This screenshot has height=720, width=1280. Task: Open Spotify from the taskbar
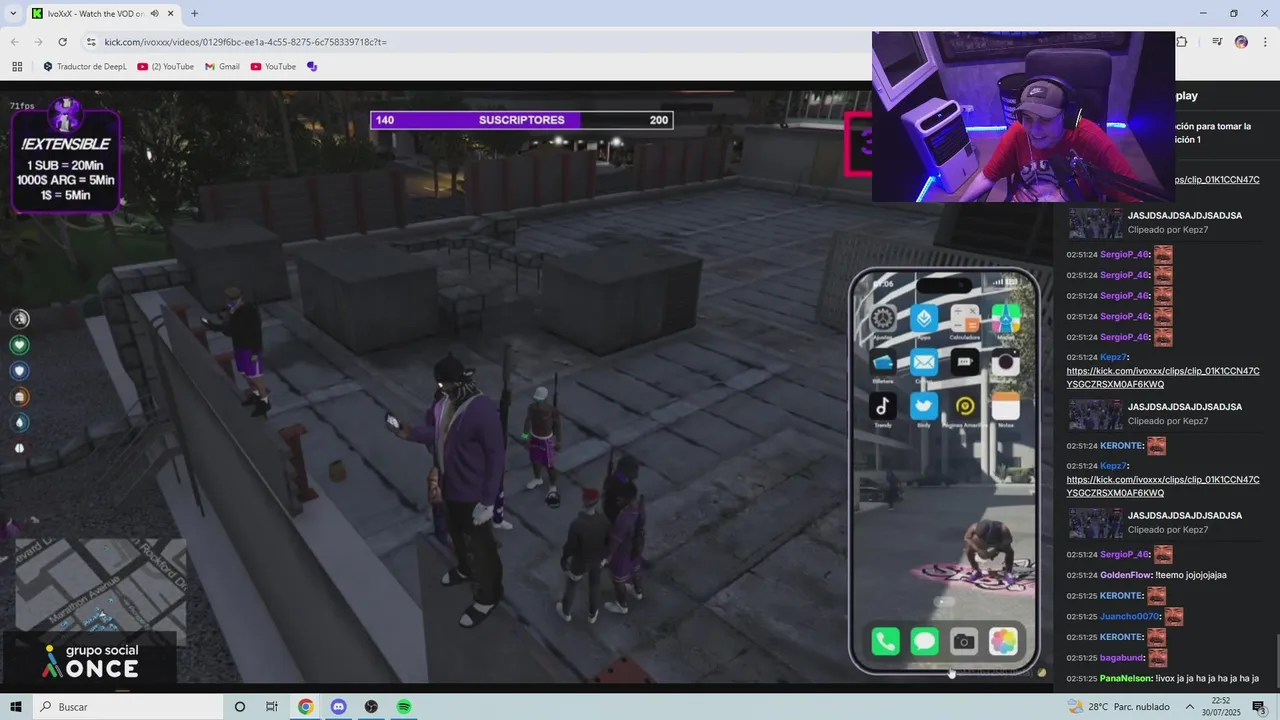point(404,707)
